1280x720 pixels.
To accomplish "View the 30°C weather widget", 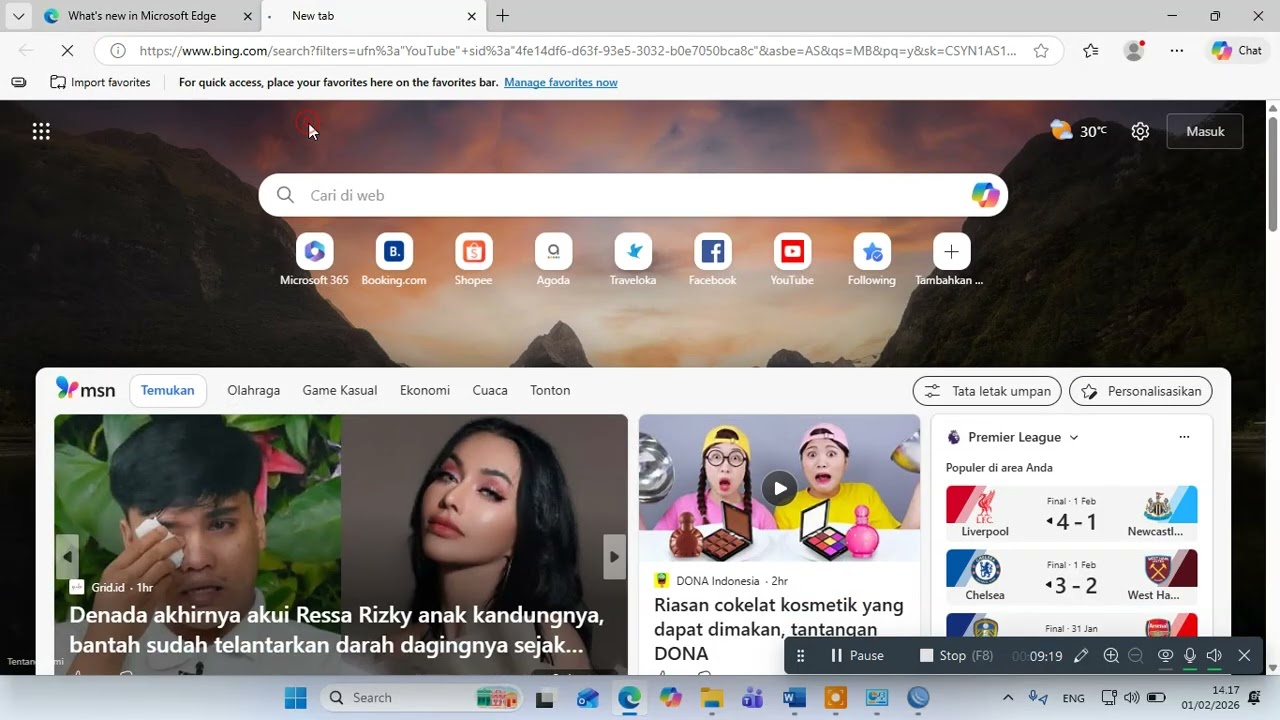I will 1079,131.
